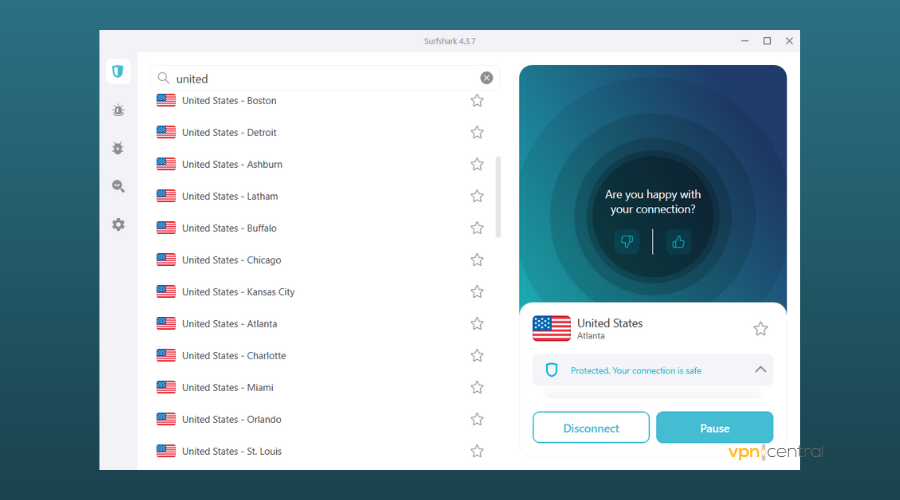Screen dimensions: 900x500
Task: Open the Antivirus bug icon in sidebar
Action: 118,148
